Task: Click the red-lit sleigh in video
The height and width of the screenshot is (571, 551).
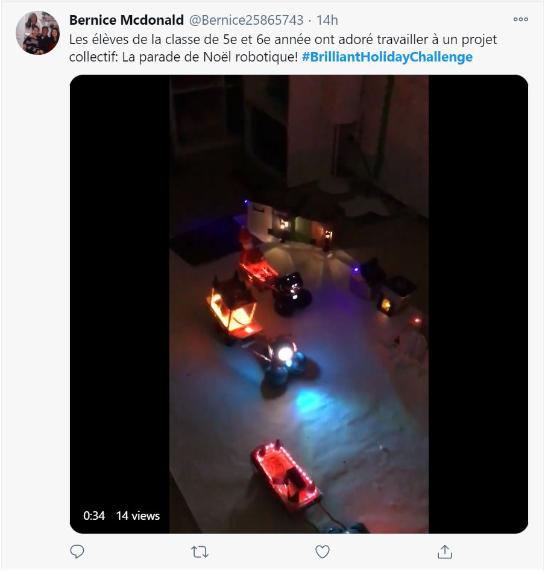Action: pos(286,475)
